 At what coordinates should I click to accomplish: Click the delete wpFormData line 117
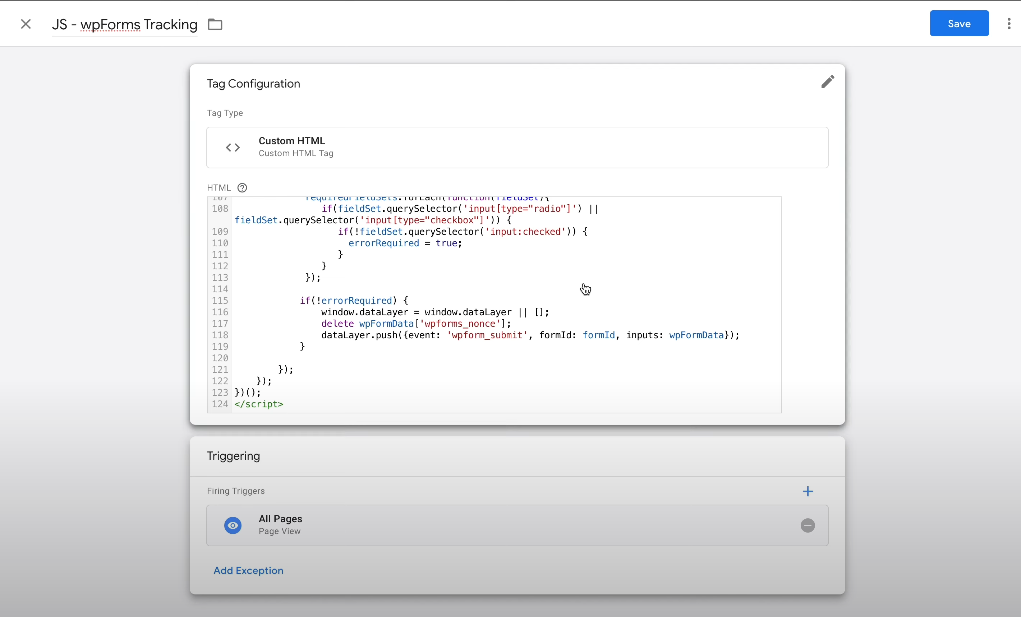pyautogui.click(x=416, y=323)
